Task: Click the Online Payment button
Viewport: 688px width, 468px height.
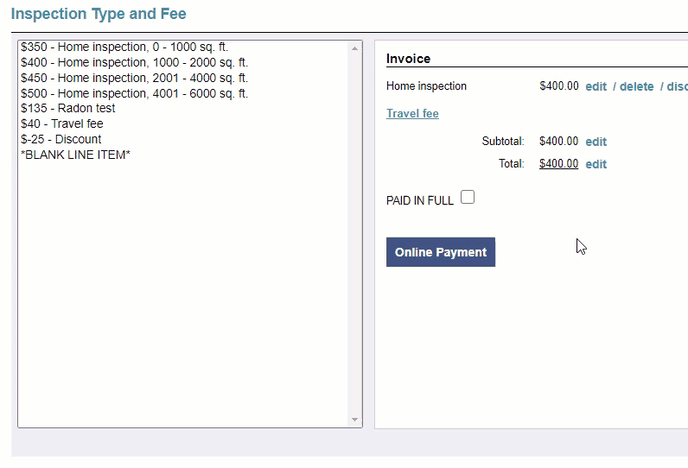Action: click(x=440, y=252)
